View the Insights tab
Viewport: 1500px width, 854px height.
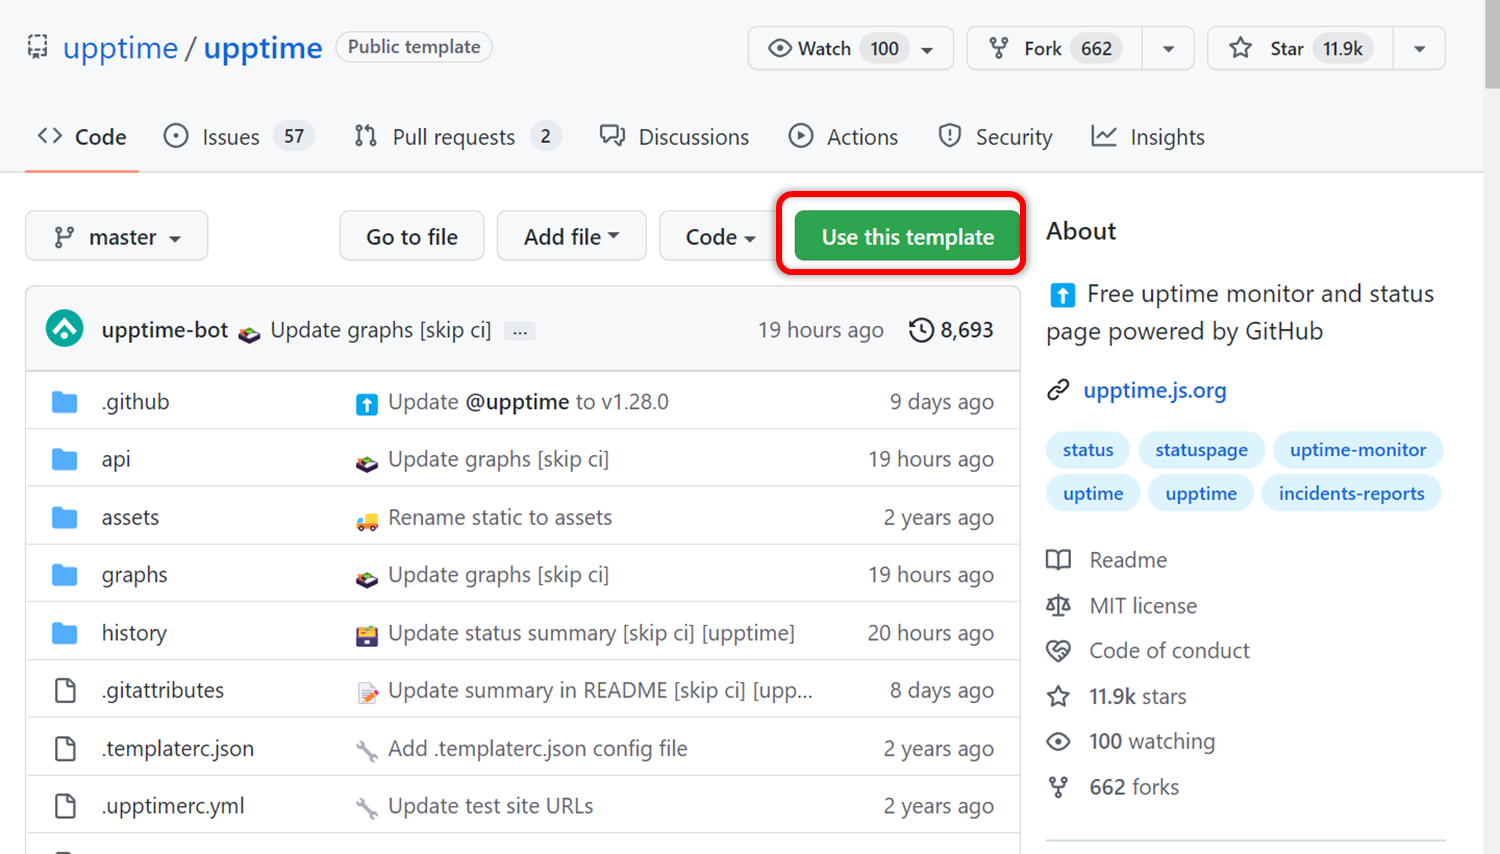[x=1148, y=137]
